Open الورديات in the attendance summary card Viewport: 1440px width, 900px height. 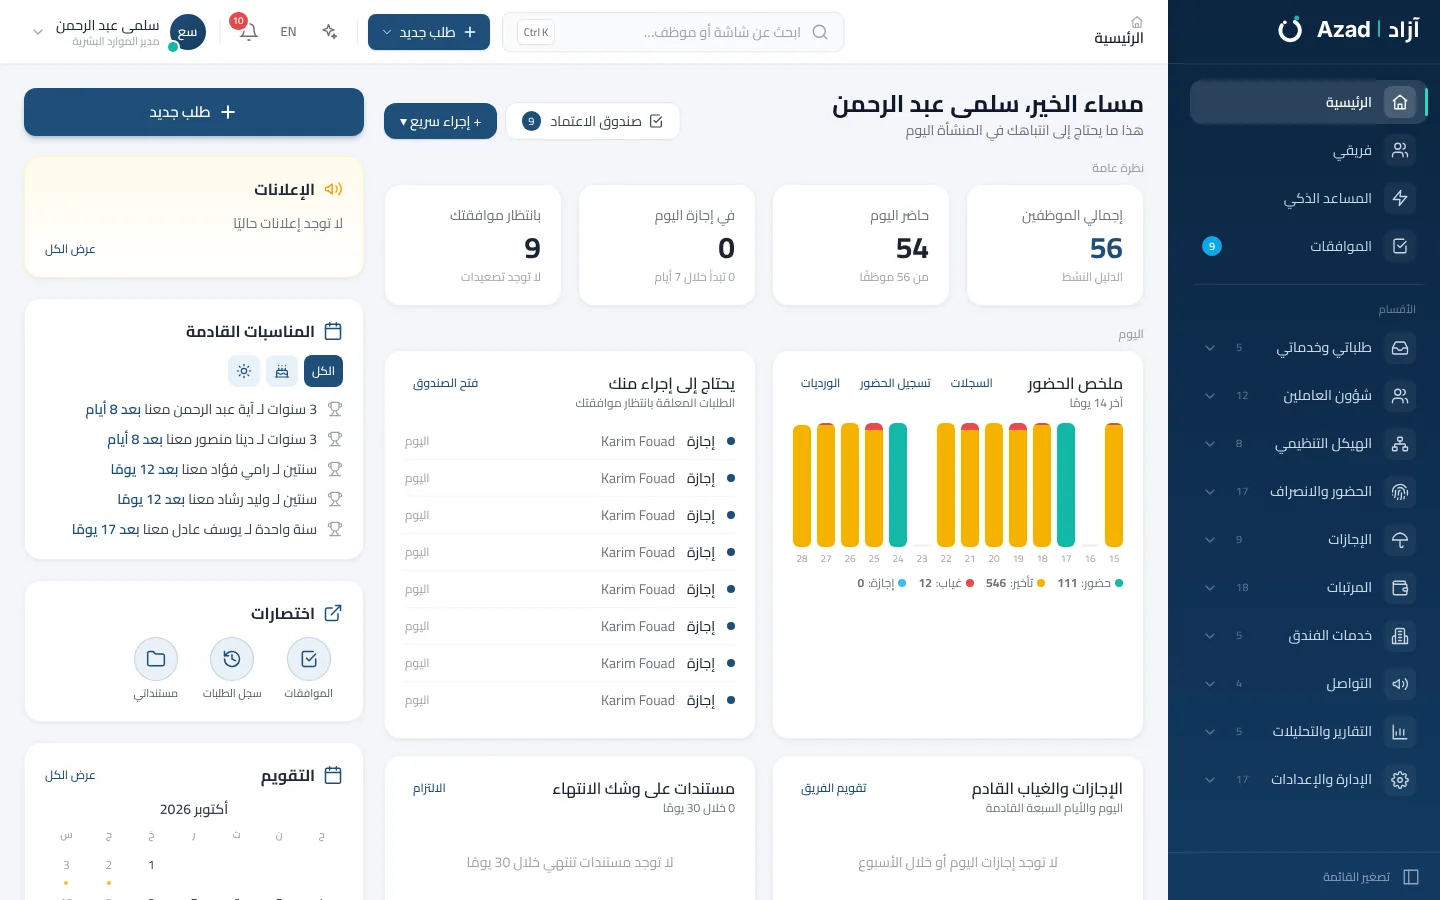click(820, 383)
